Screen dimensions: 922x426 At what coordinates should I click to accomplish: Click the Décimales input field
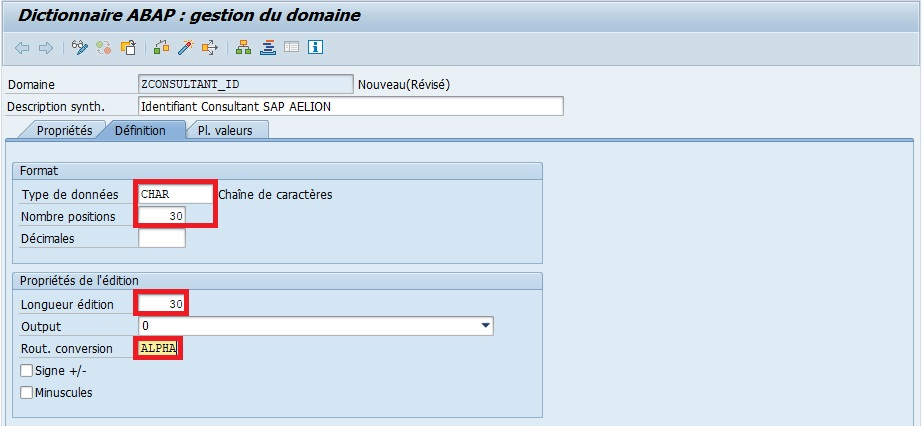(162, 239)
